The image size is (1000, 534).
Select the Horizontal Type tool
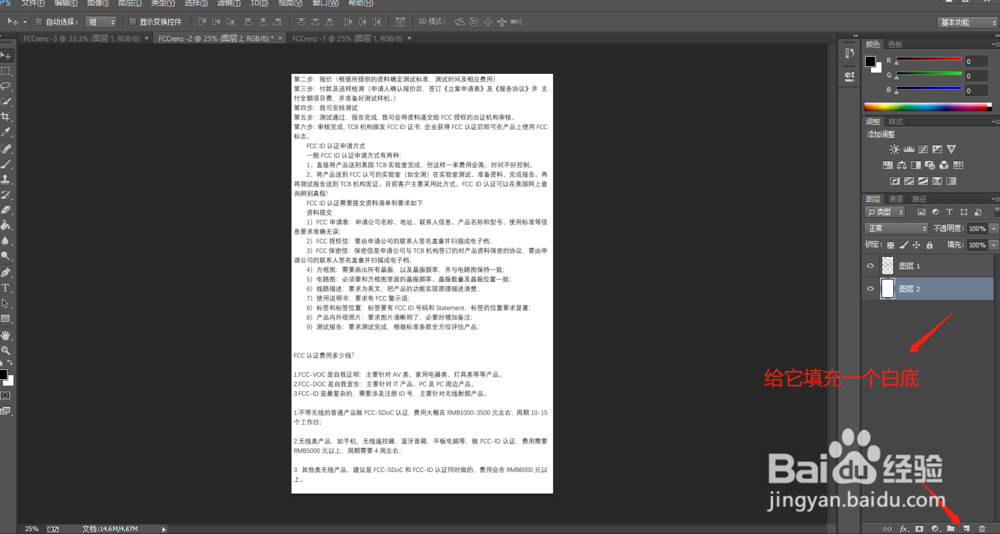pyautogui.click(x=6, y=288)
